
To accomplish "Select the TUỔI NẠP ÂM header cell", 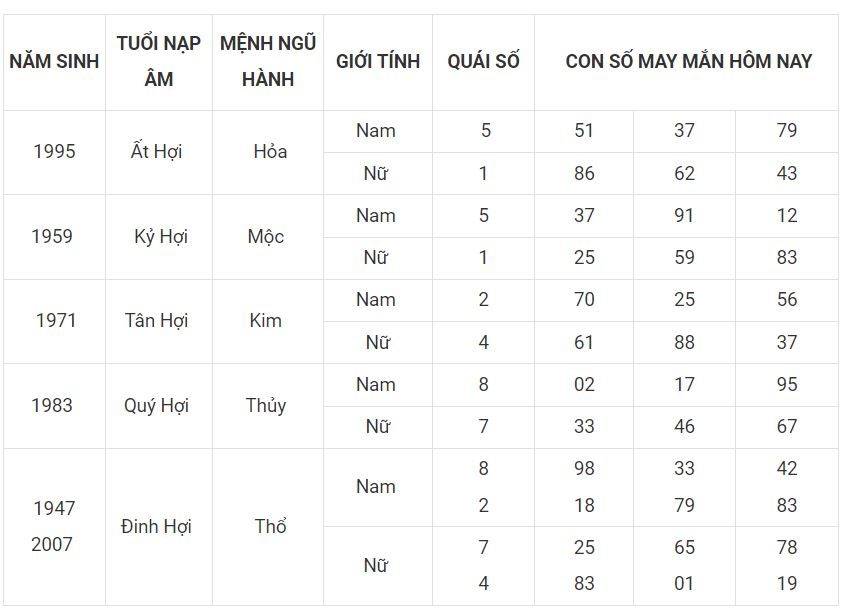I will click(159, 61).
